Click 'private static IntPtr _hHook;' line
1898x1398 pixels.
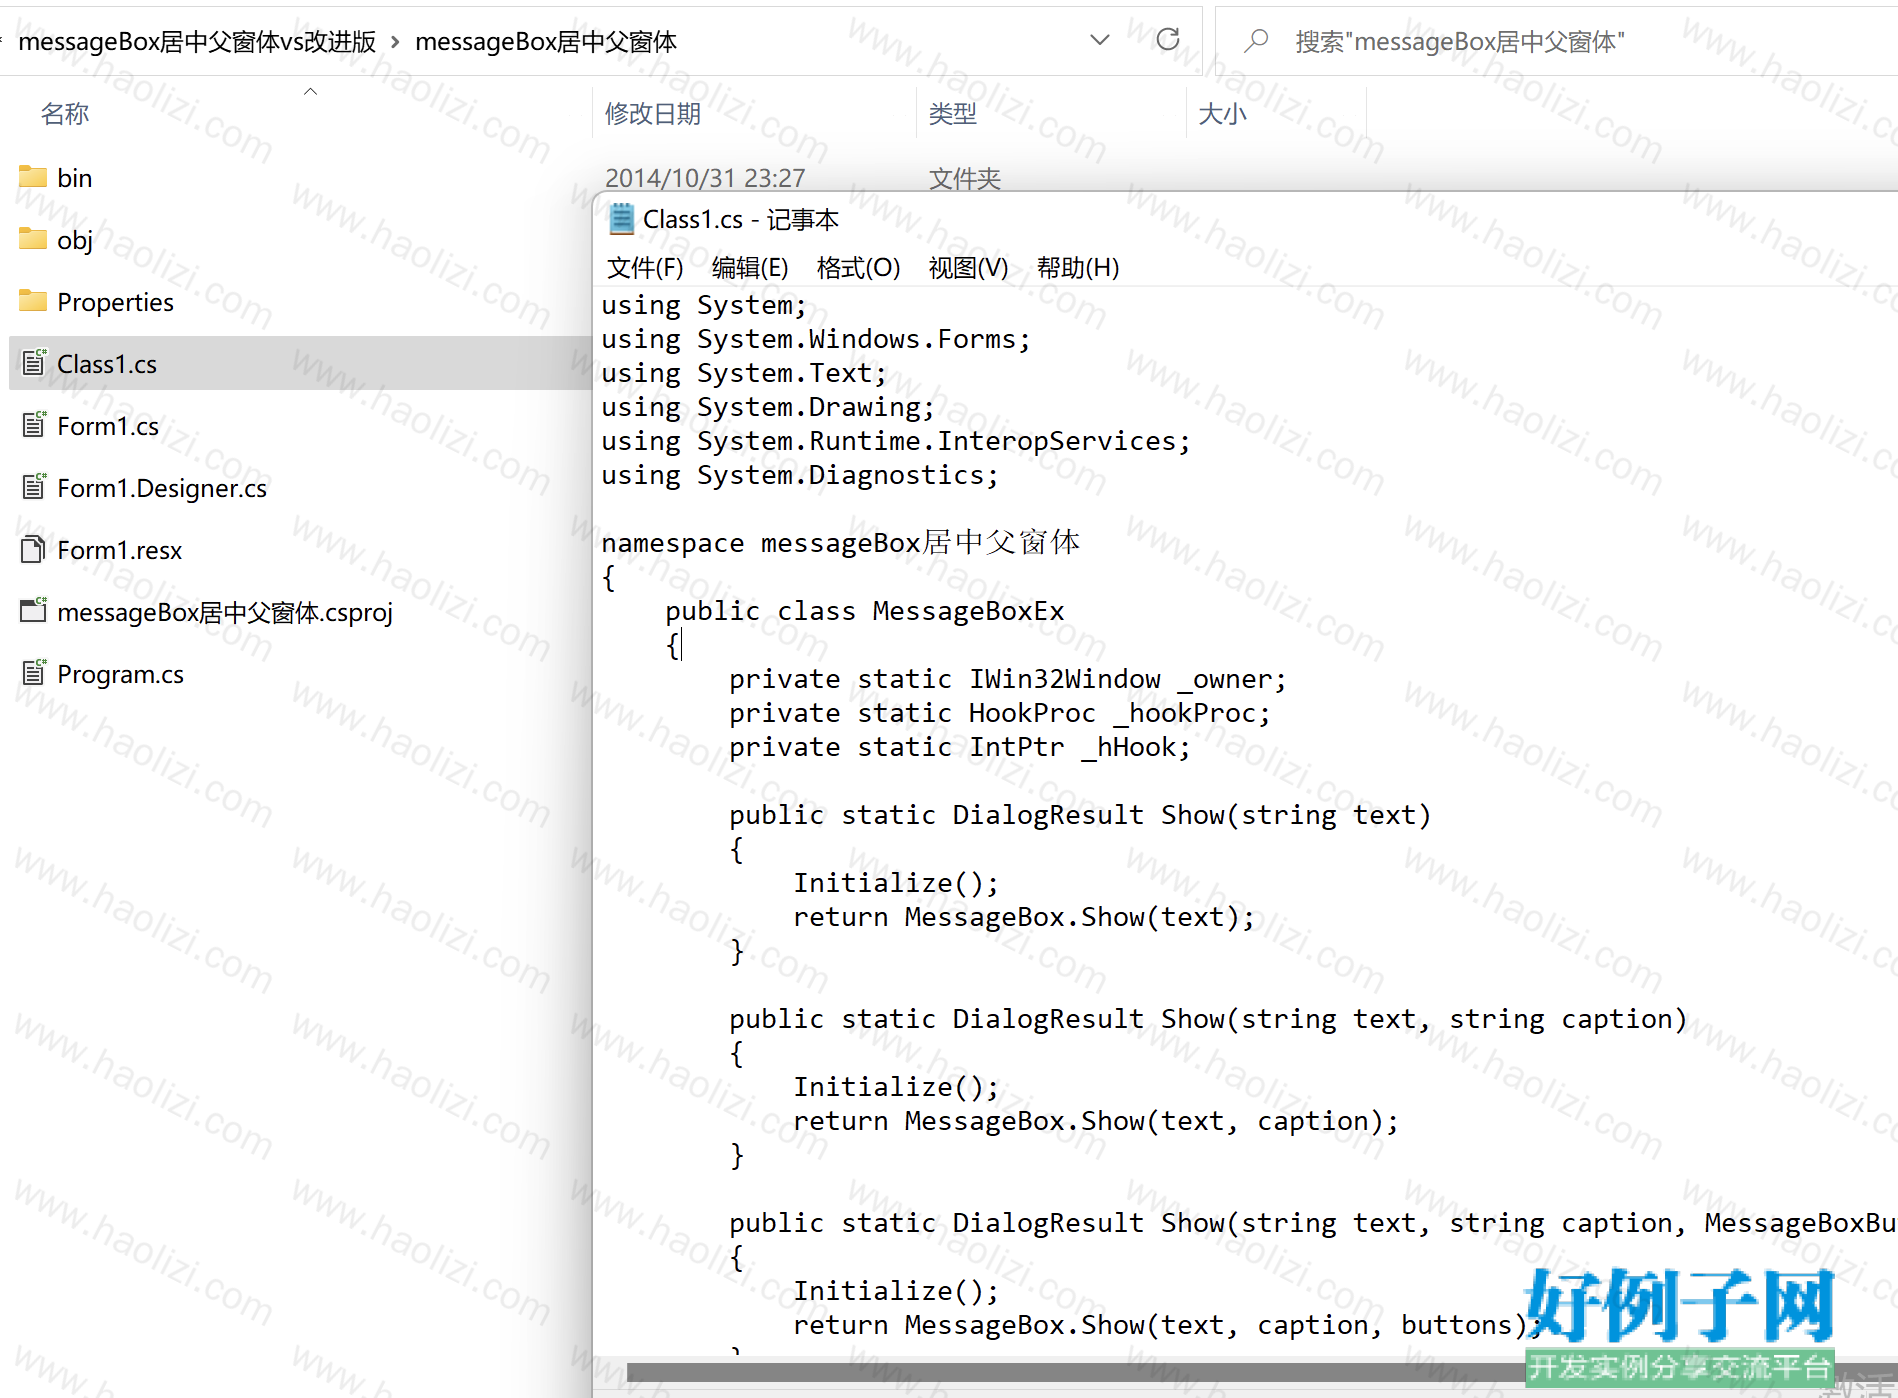[960, 747]
